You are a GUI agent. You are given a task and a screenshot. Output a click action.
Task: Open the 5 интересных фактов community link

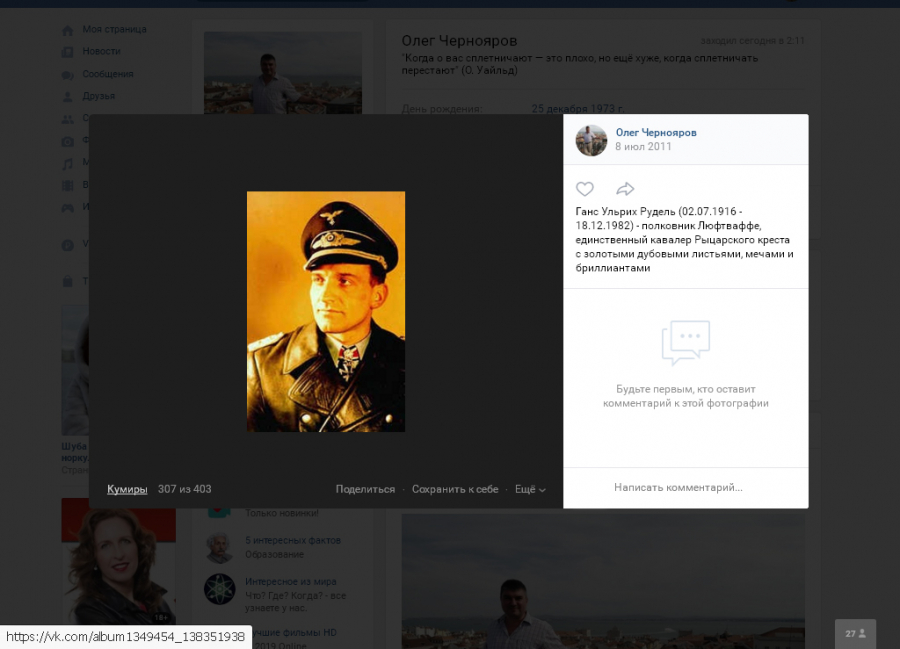coord(293,540)
